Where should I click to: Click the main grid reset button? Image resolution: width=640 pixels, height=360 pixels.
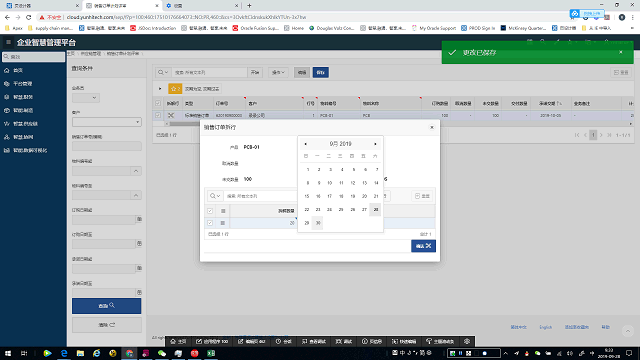[x=621, y=72]
